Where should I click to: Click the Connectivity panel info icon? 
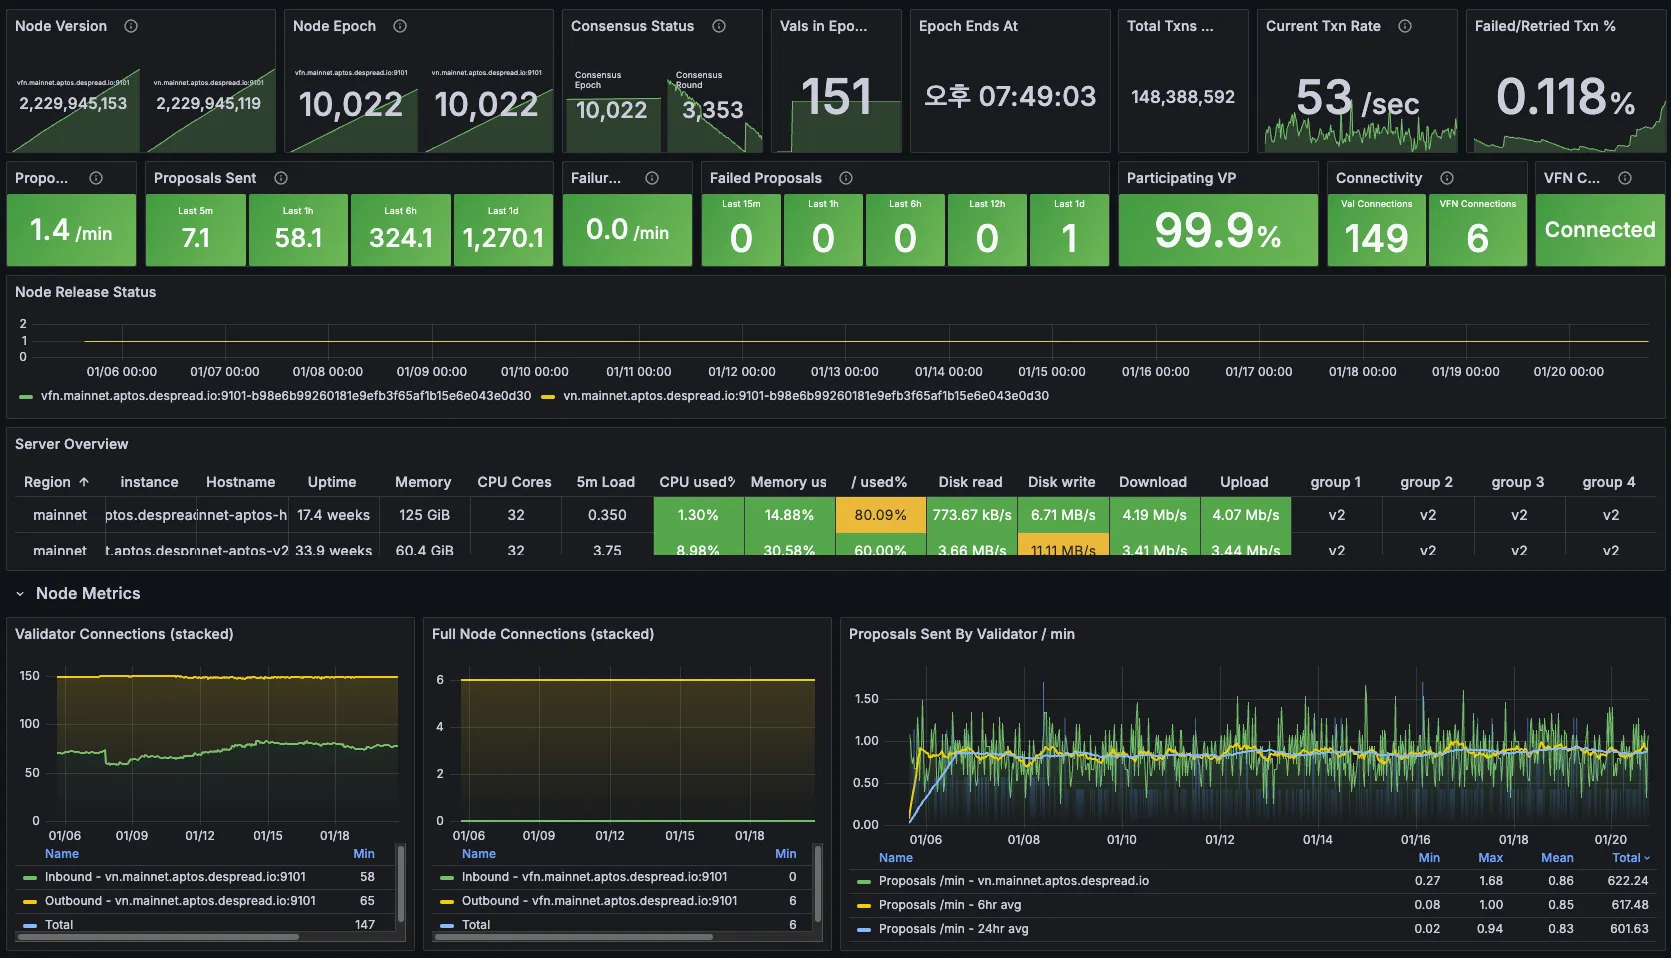pos(1447,178)
